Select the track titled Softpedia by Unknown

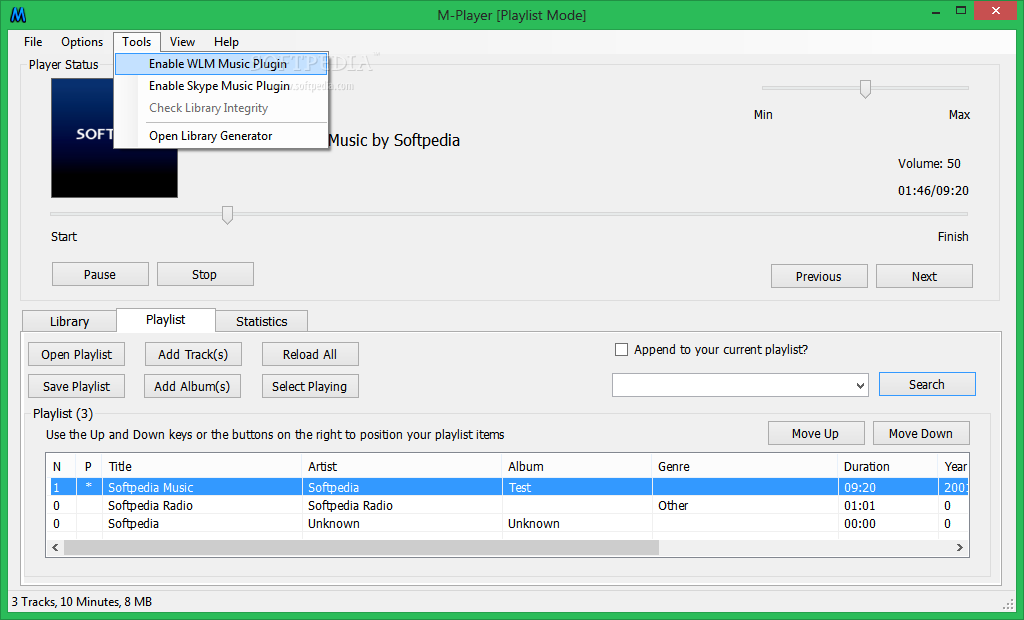pyautogui.click(x=509, y=523)
